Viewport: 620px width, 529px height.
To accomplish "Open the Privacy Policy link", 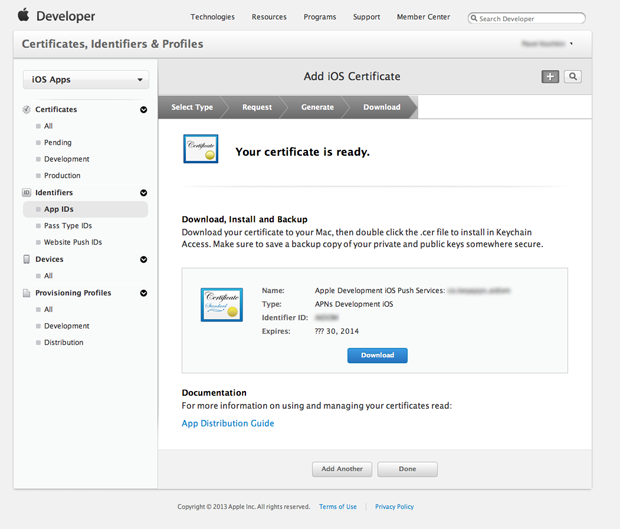I will [x=394, y=506].
